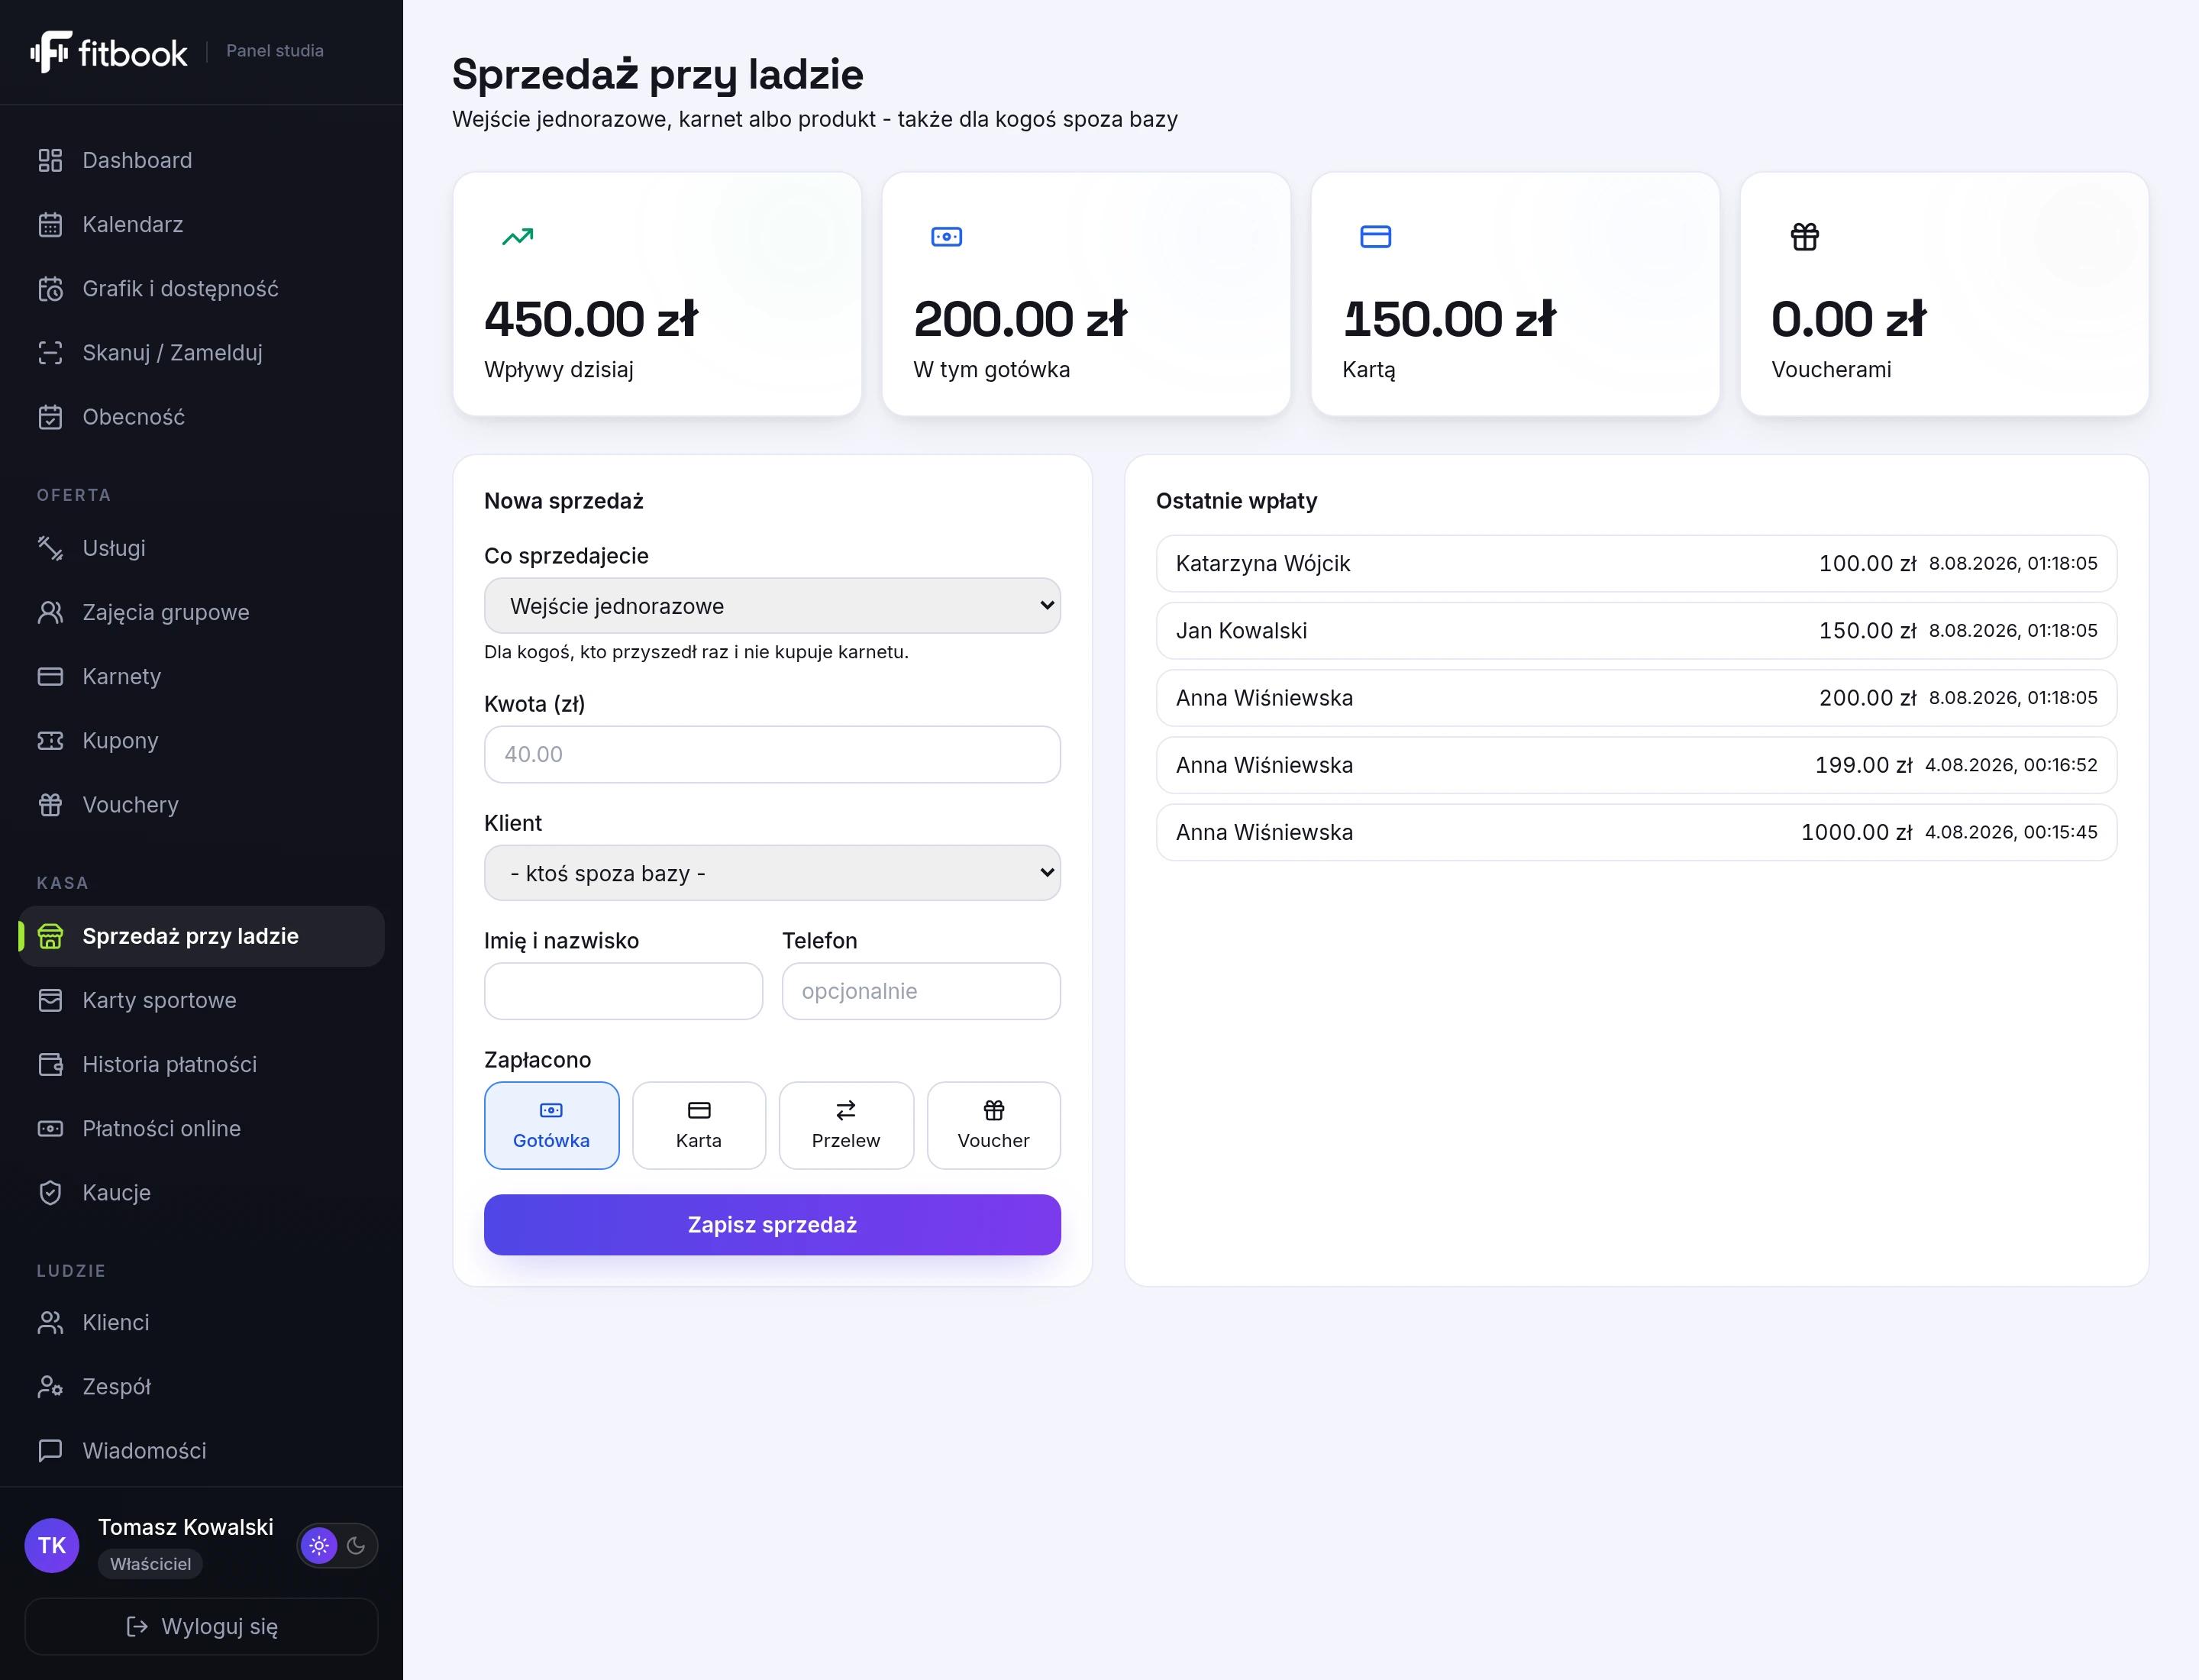The width and height of the screenshot is (2199, 1680).
Task: Select Voucher as payment method
Action: point(994,1125)
